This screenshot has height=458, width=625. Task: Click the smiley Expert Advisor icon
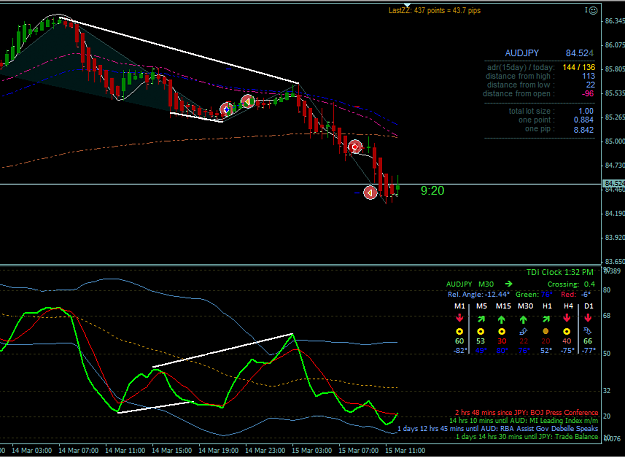click(x=593, y=11)
